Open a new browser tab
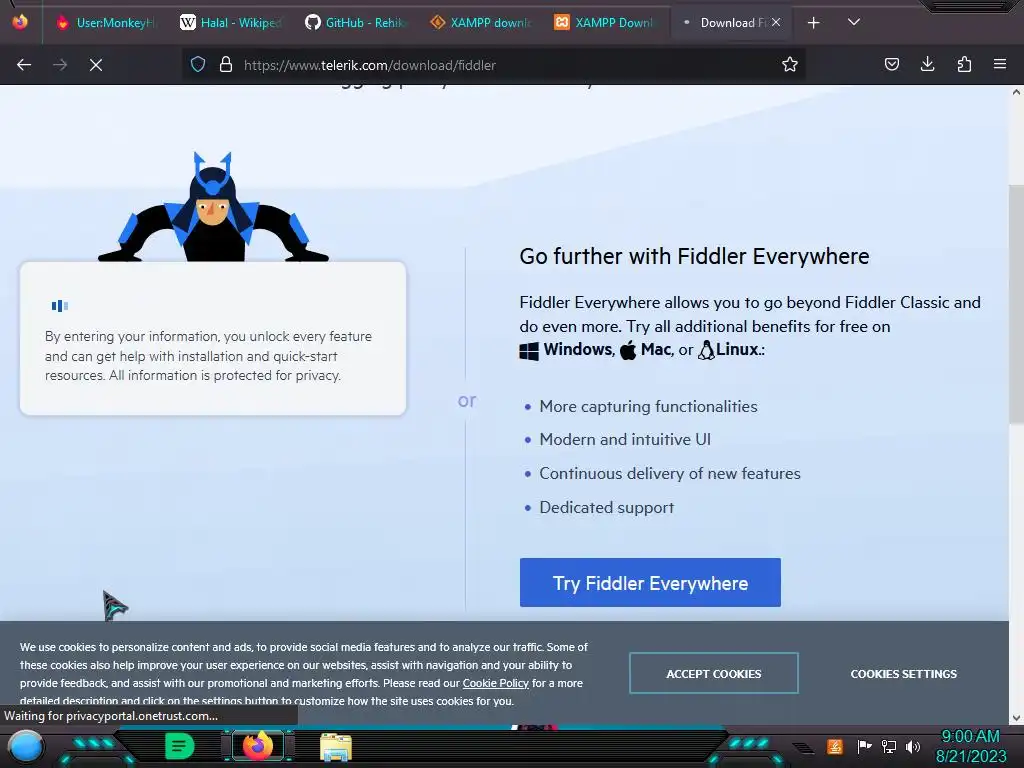This screenshot has width=1024, height=768. 814,23
